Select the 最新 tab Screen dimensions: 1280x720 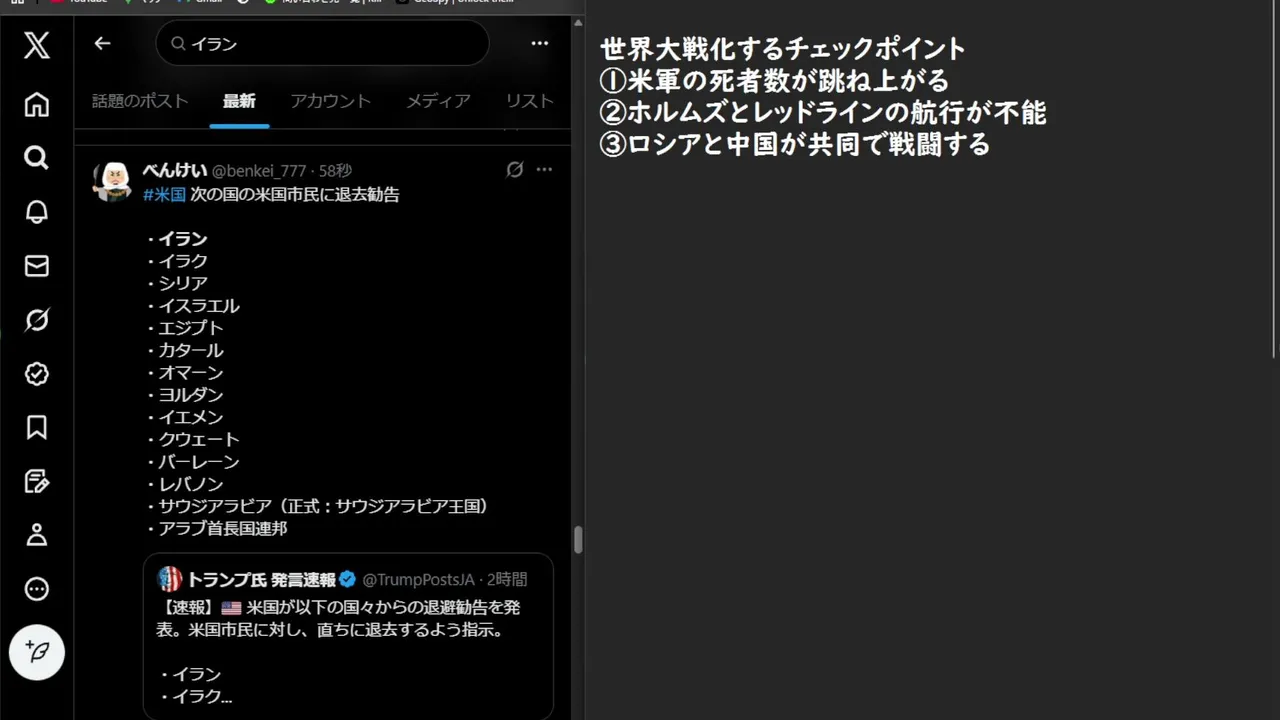(x=239, y=101)
